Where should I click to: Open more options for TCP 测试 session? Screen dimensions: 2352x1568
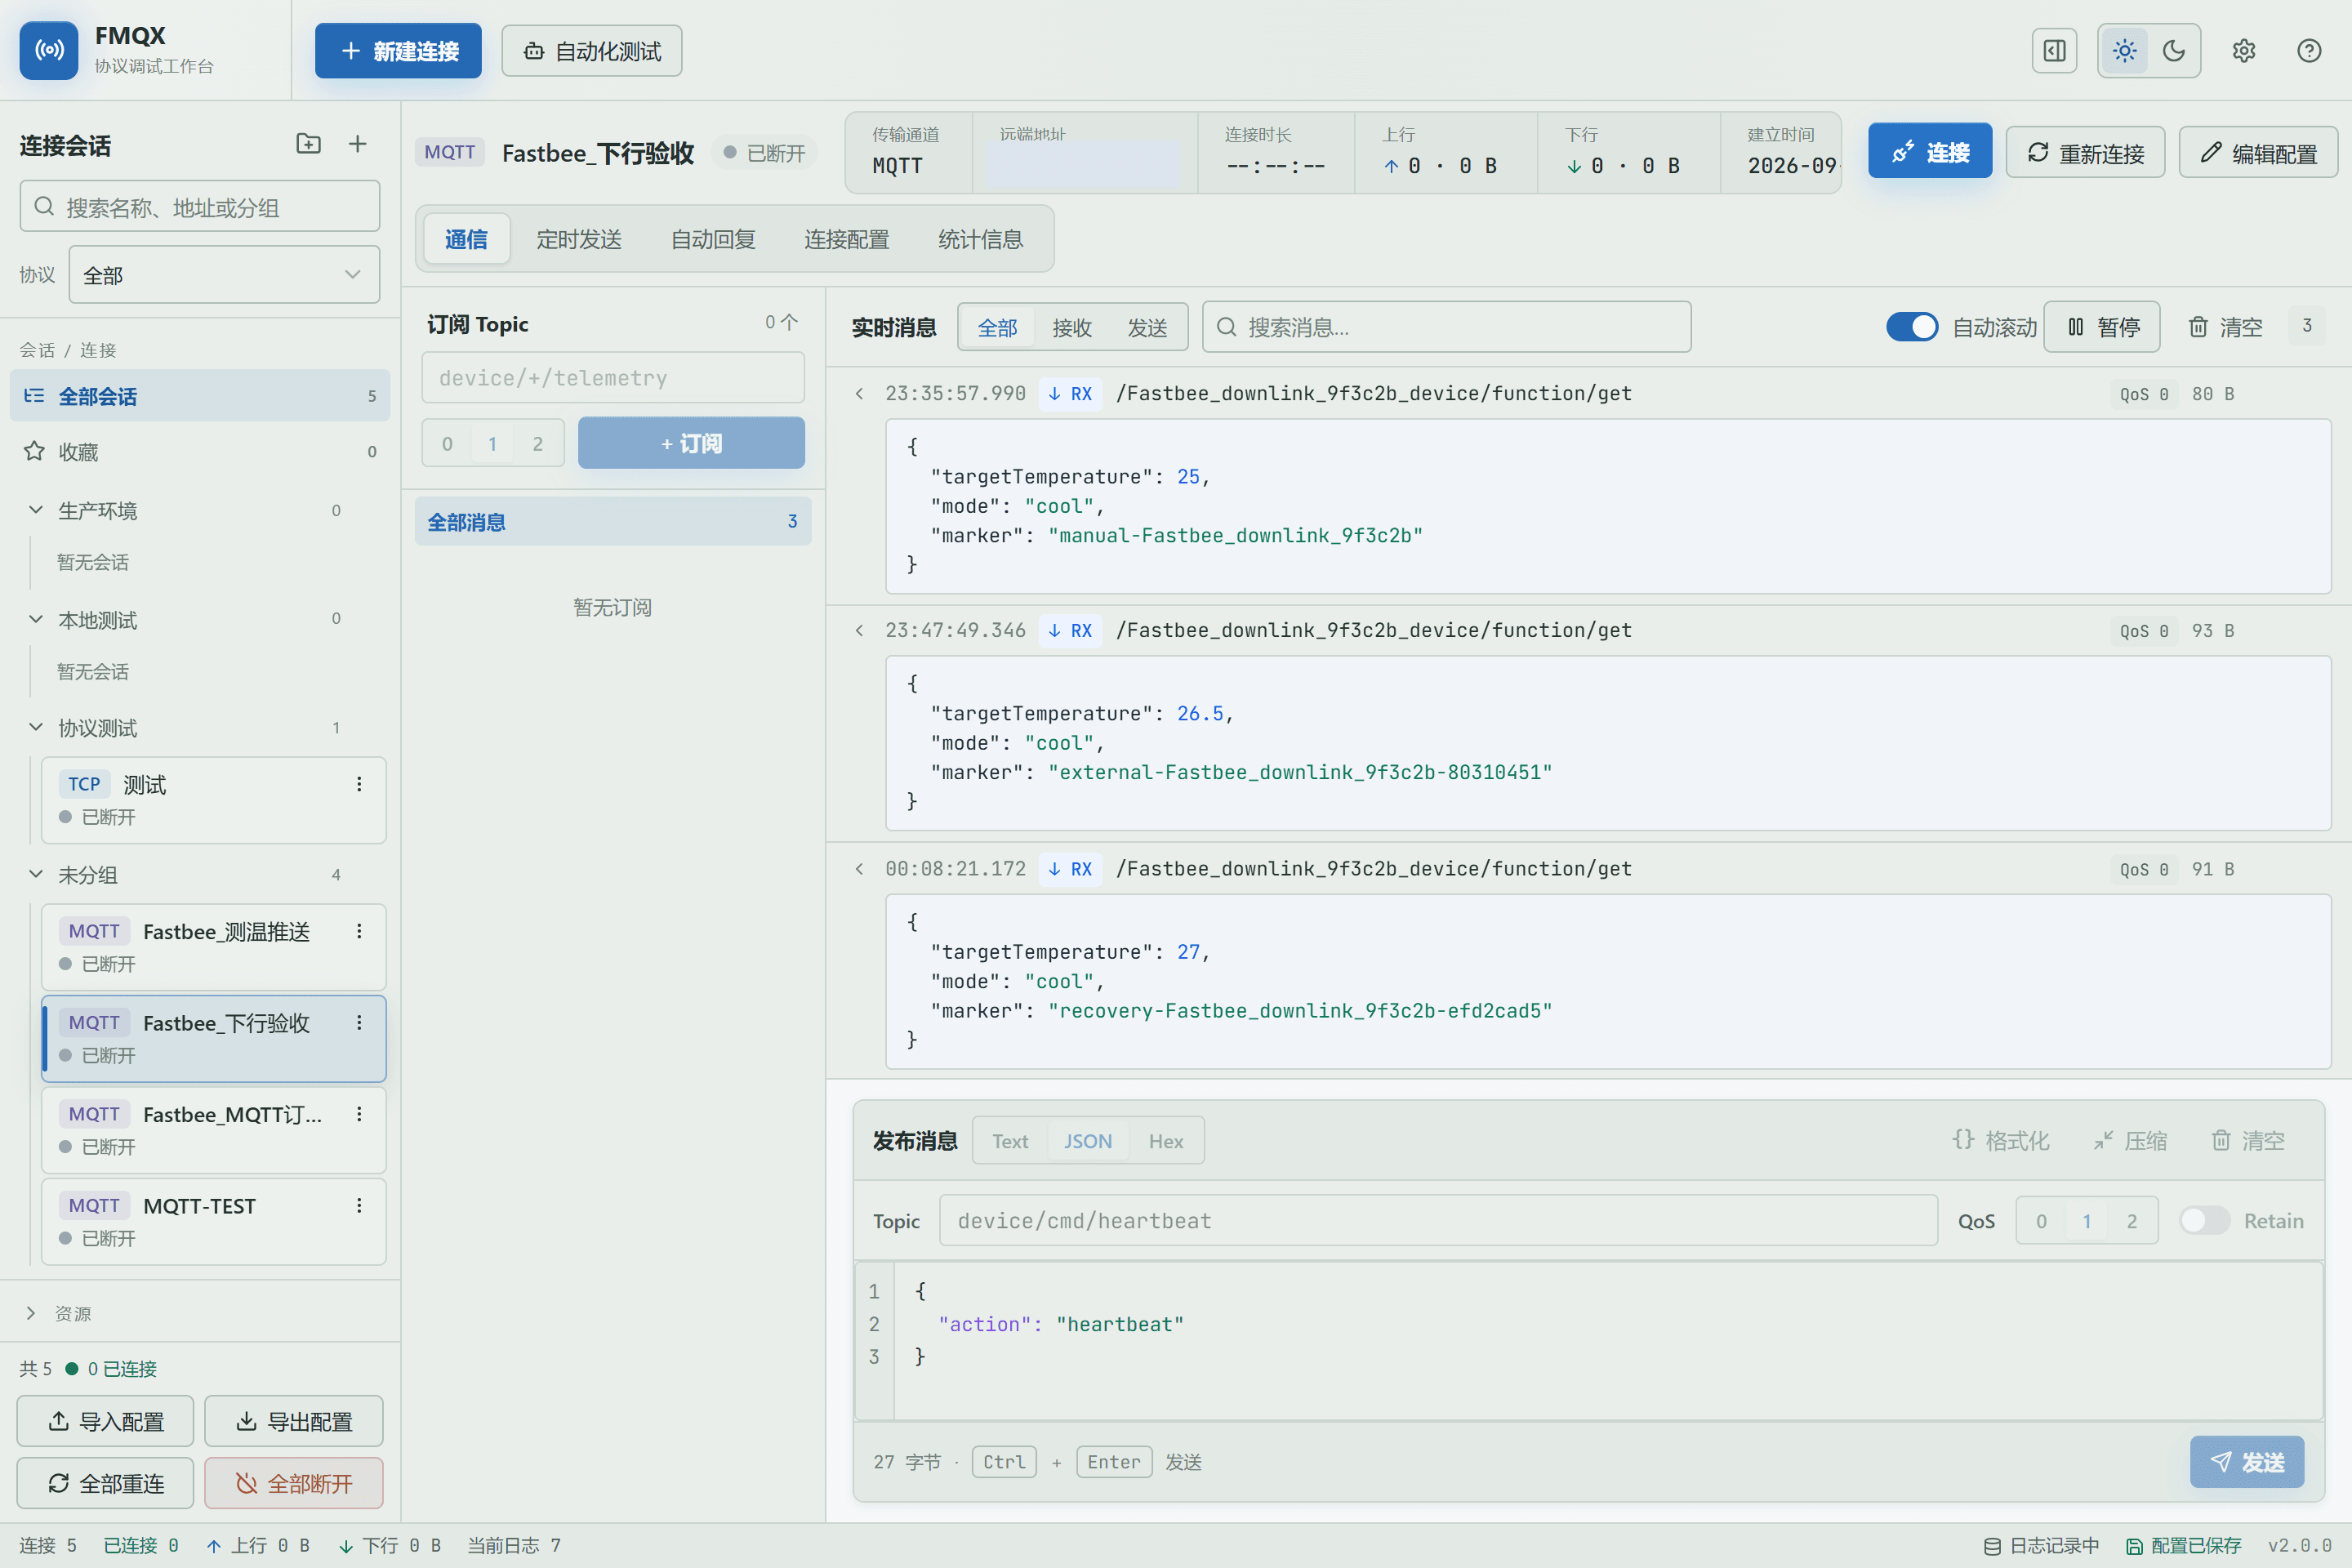359,784
